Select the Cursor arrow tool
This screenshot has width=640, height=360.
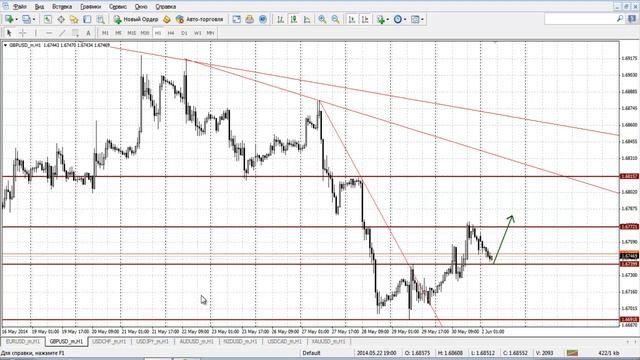click(9, 33)
